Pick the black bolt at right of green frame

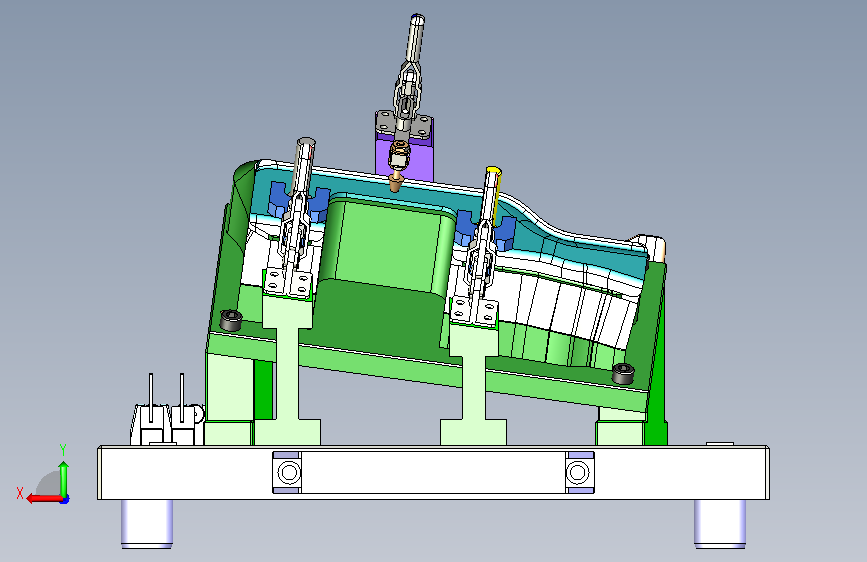[x=623, y=374]
